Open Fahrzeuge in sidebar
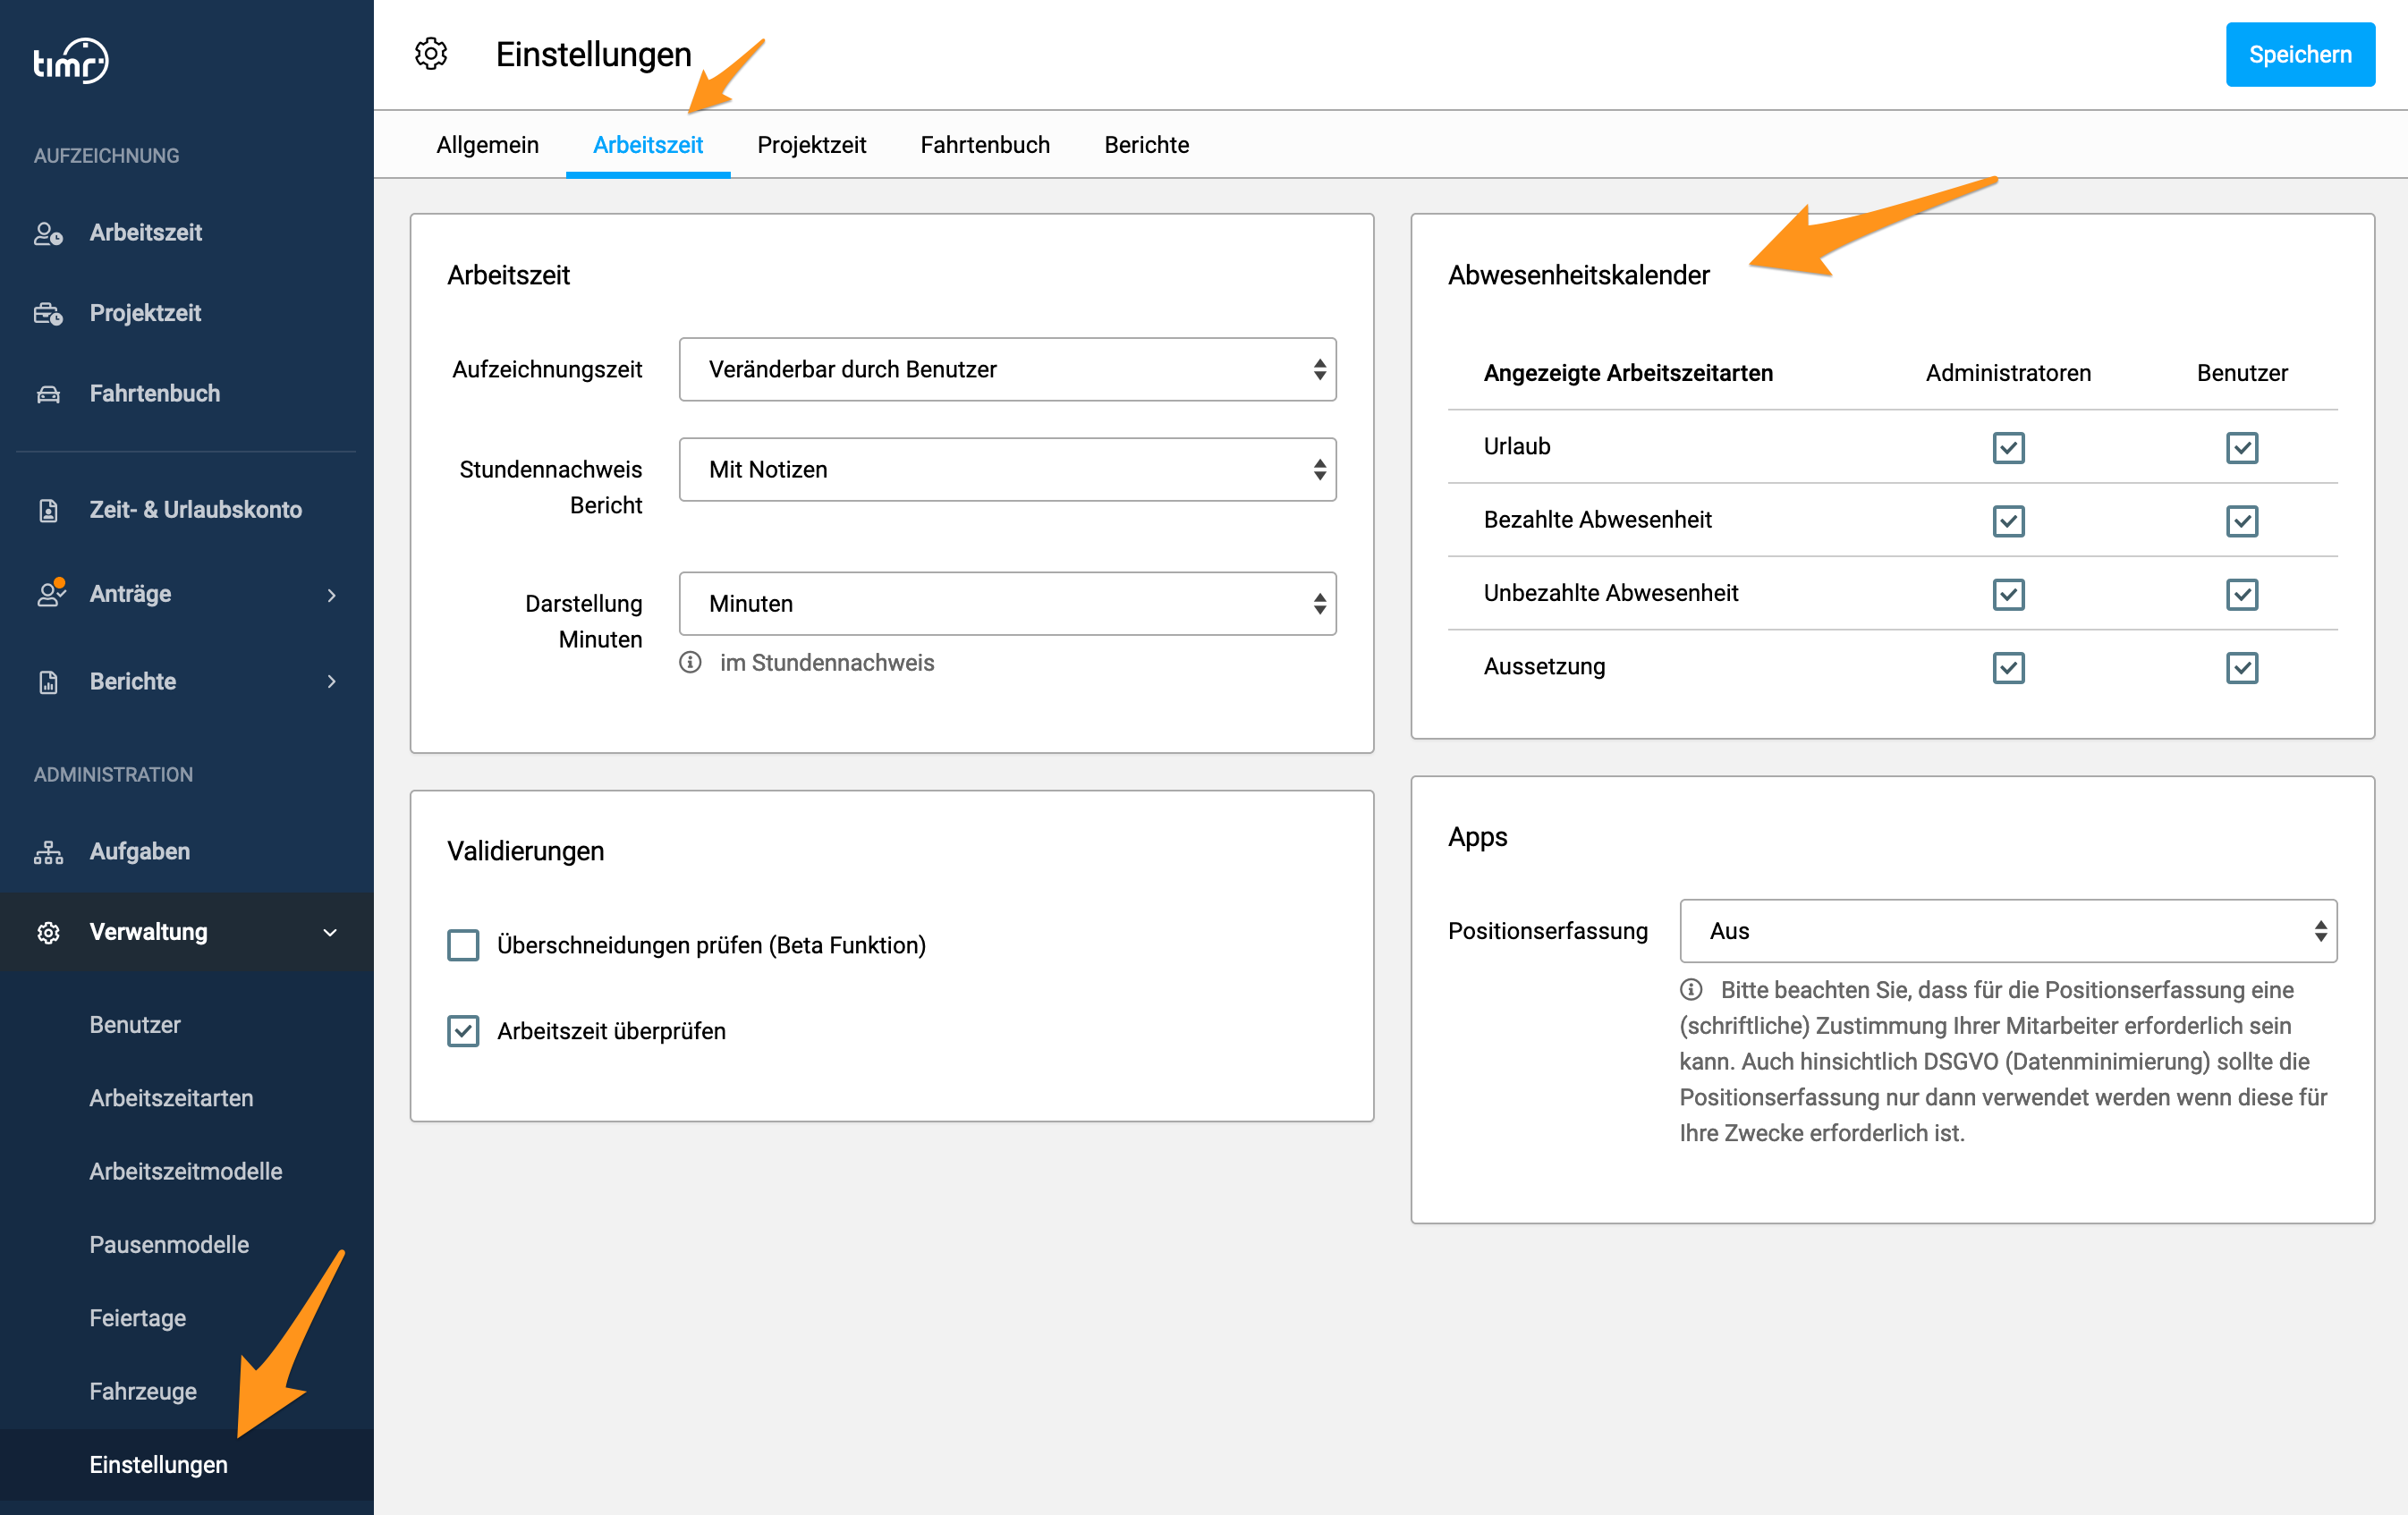The width and height of the screenshot is (2408, 1515). tap(143, 1391)
